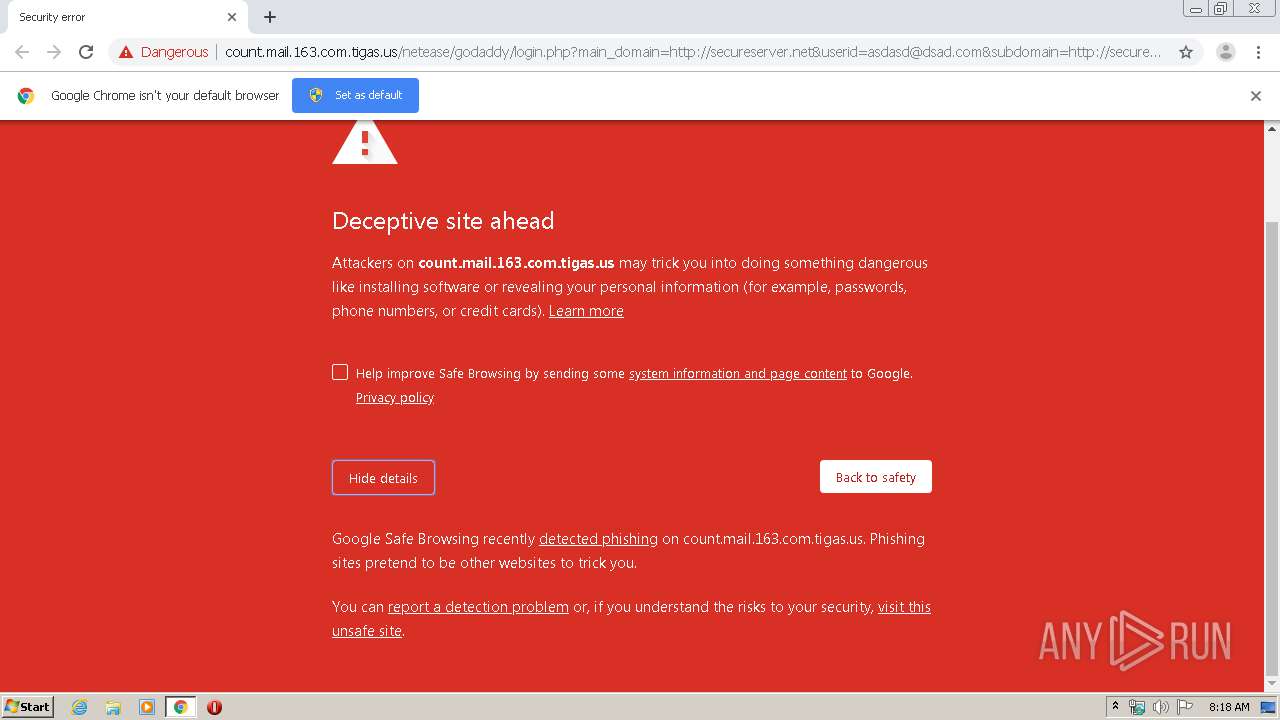The height and width of the screenshot is (720, 1280).
Task: Restore down the Chrome window
Action: [1221, 9]
